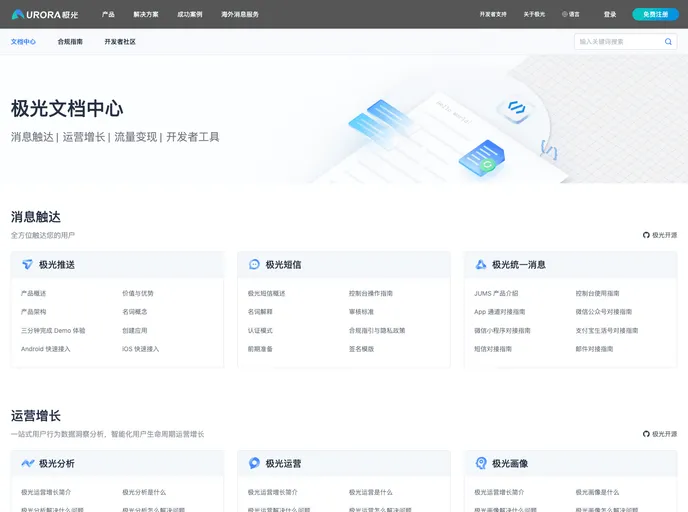Image resolution: width=688 pixels, height=512 pixels.
Task: Switch to the 开发者社区 tab
Action: click(x=120, y=42)
